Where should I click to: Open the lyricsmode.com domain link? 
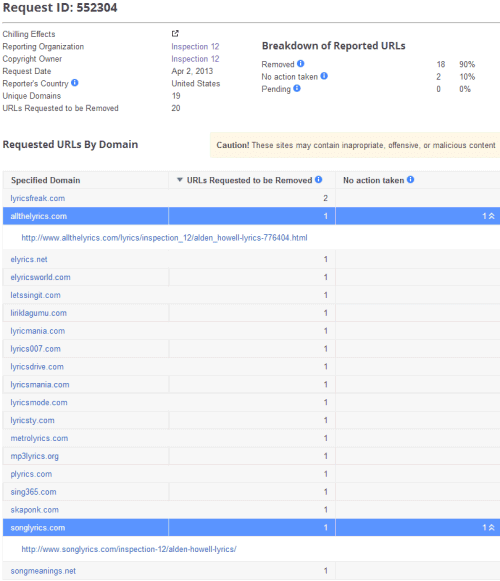tap(39, 402)
